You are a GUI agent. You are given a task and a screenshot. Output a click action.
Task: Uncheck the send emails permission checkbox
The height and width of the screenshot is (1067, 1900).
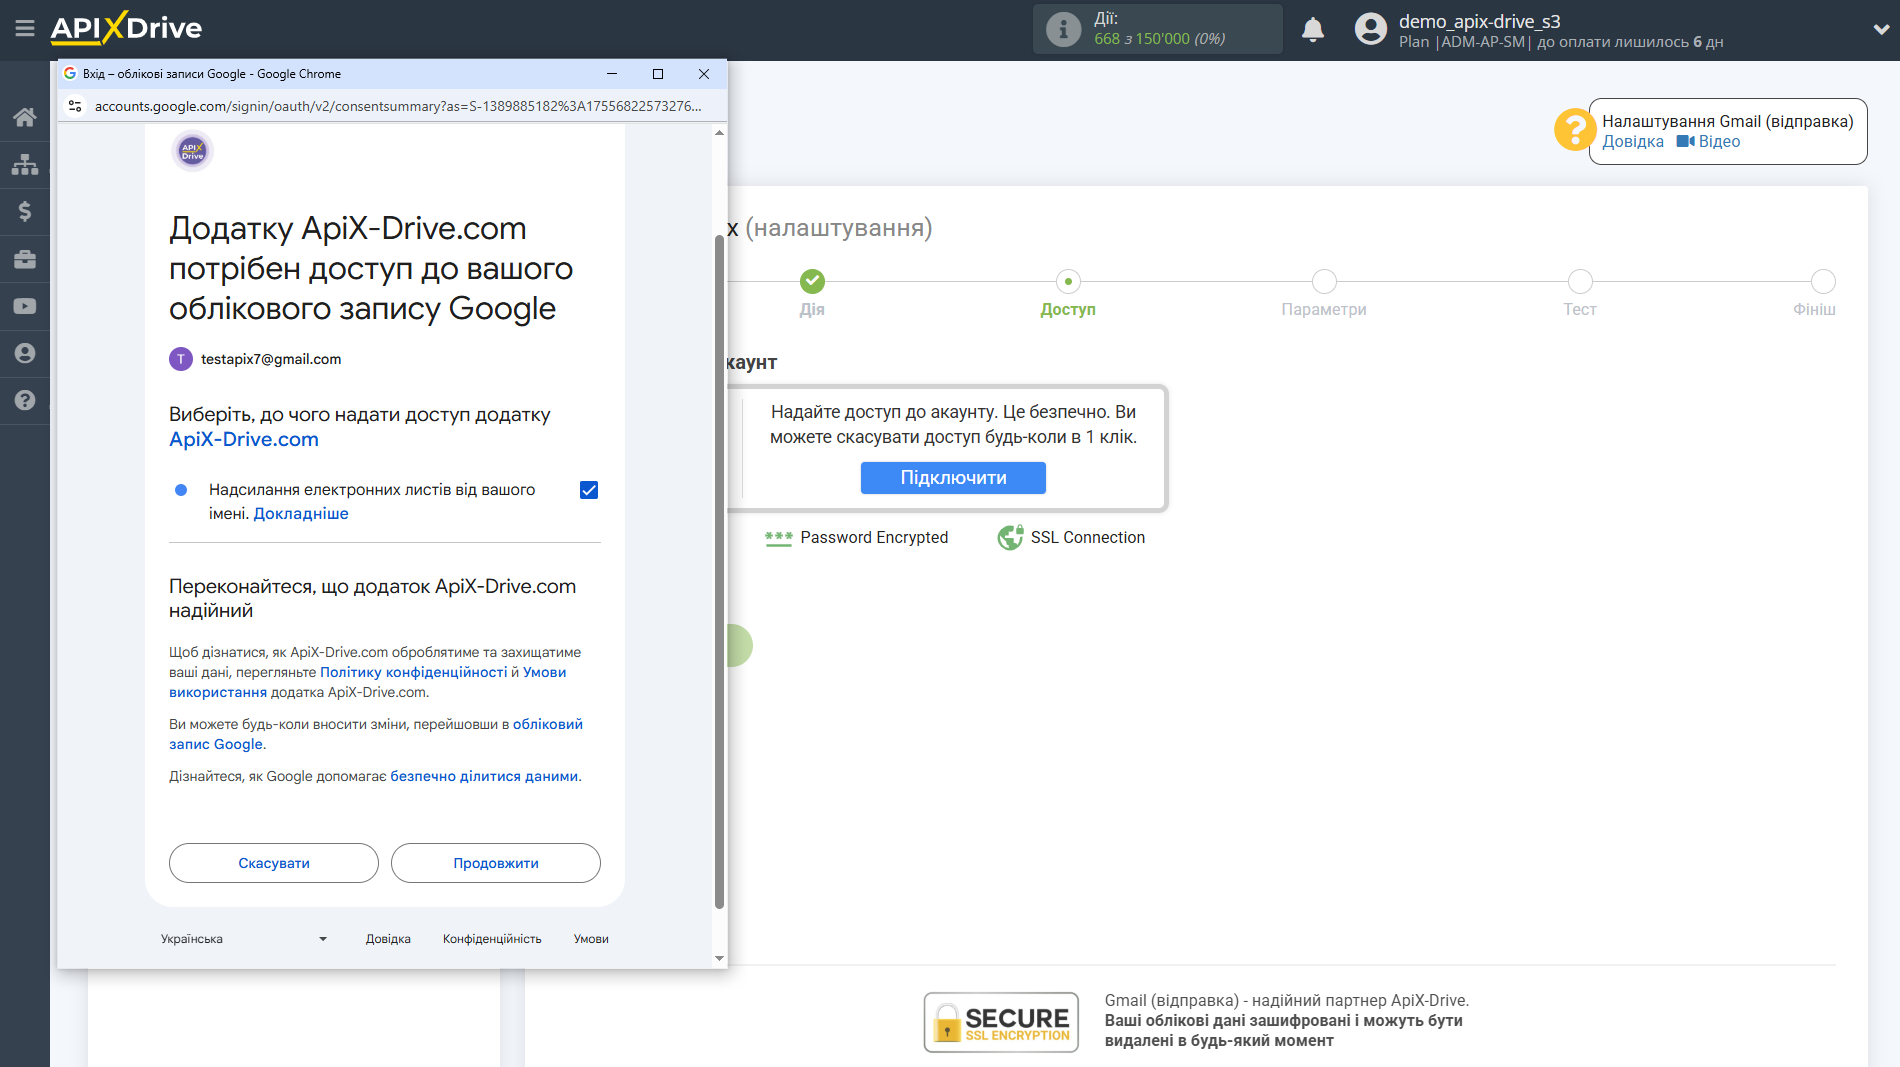(x=589, y=490)
